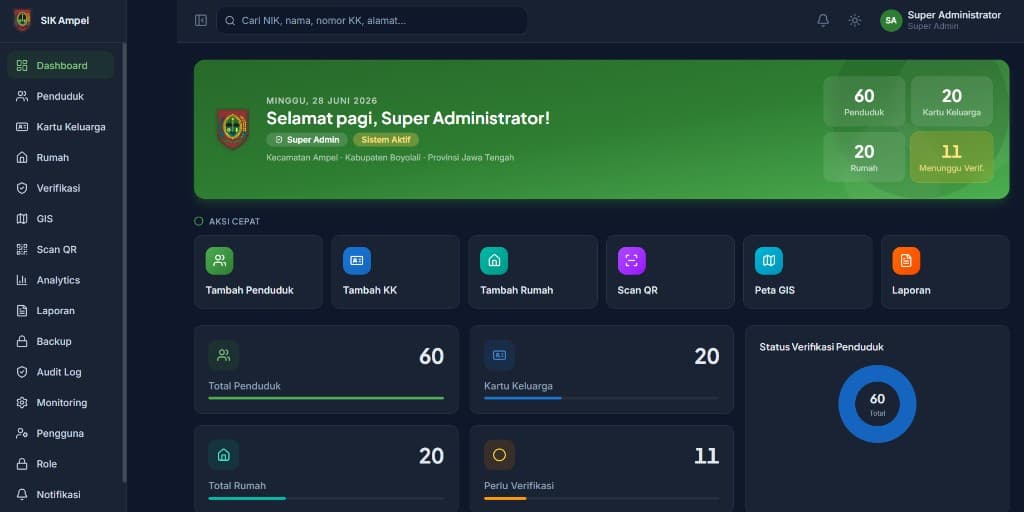
Task: Click the 60 Penduduk banner tile
Action: point(864,101)
